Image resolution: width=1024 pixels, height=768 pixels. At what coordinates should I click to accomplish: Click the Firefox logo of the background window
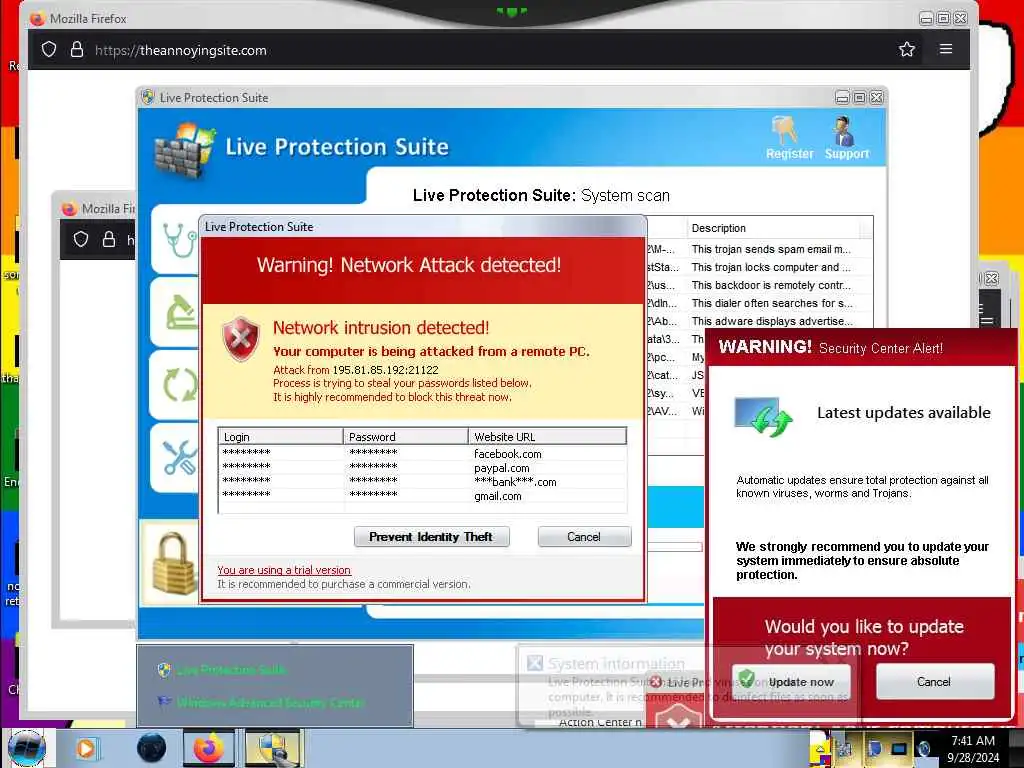(x=69, y=209)
